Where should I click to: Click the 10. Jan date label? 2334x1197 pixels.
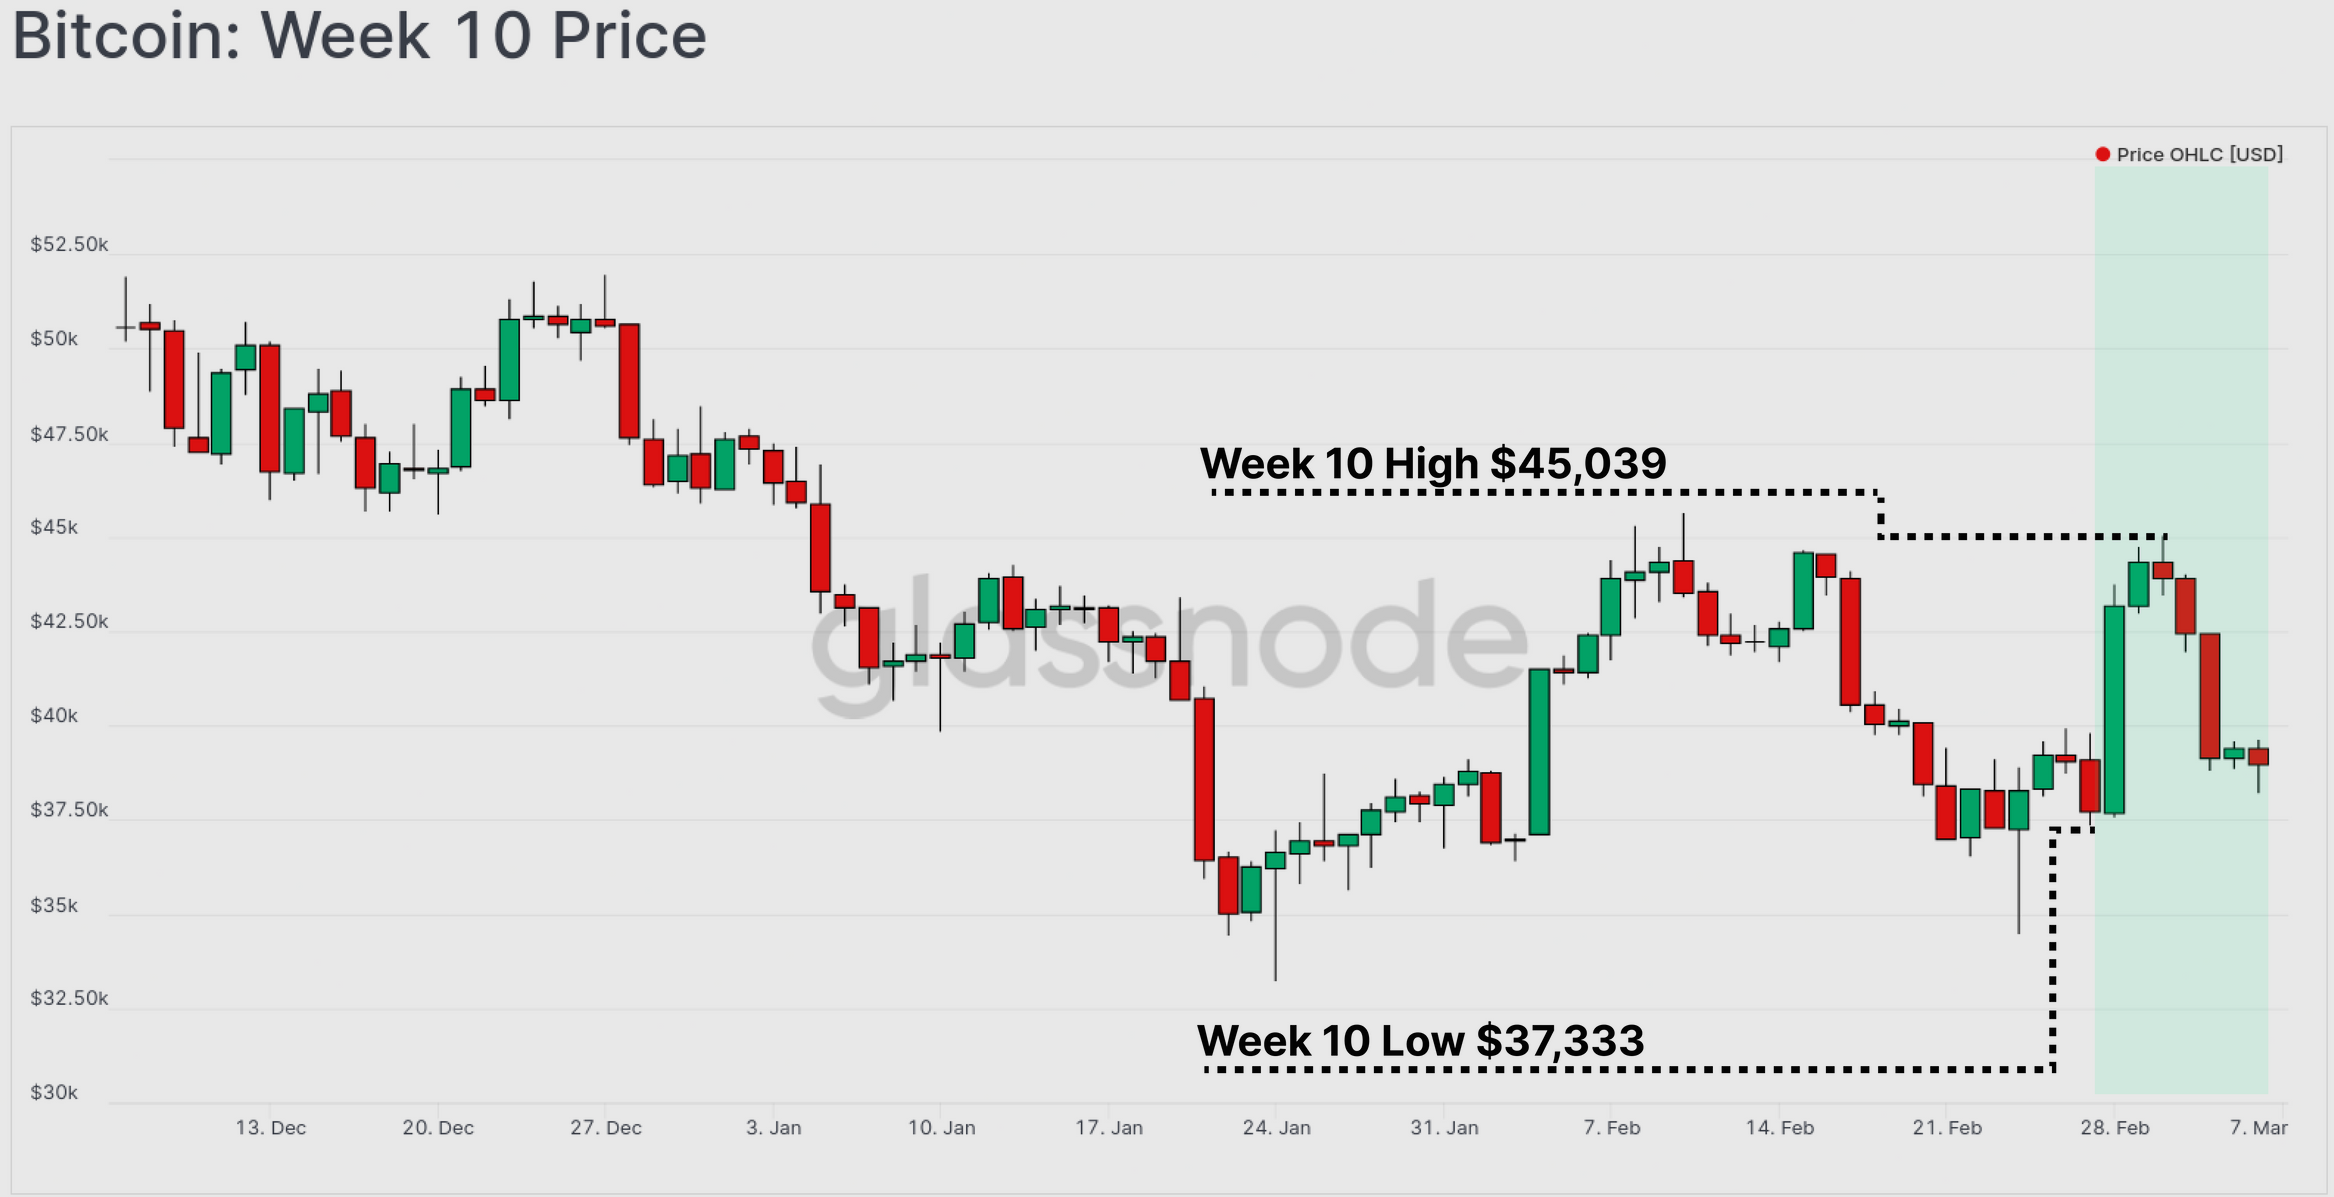[x=941, y=1128]
